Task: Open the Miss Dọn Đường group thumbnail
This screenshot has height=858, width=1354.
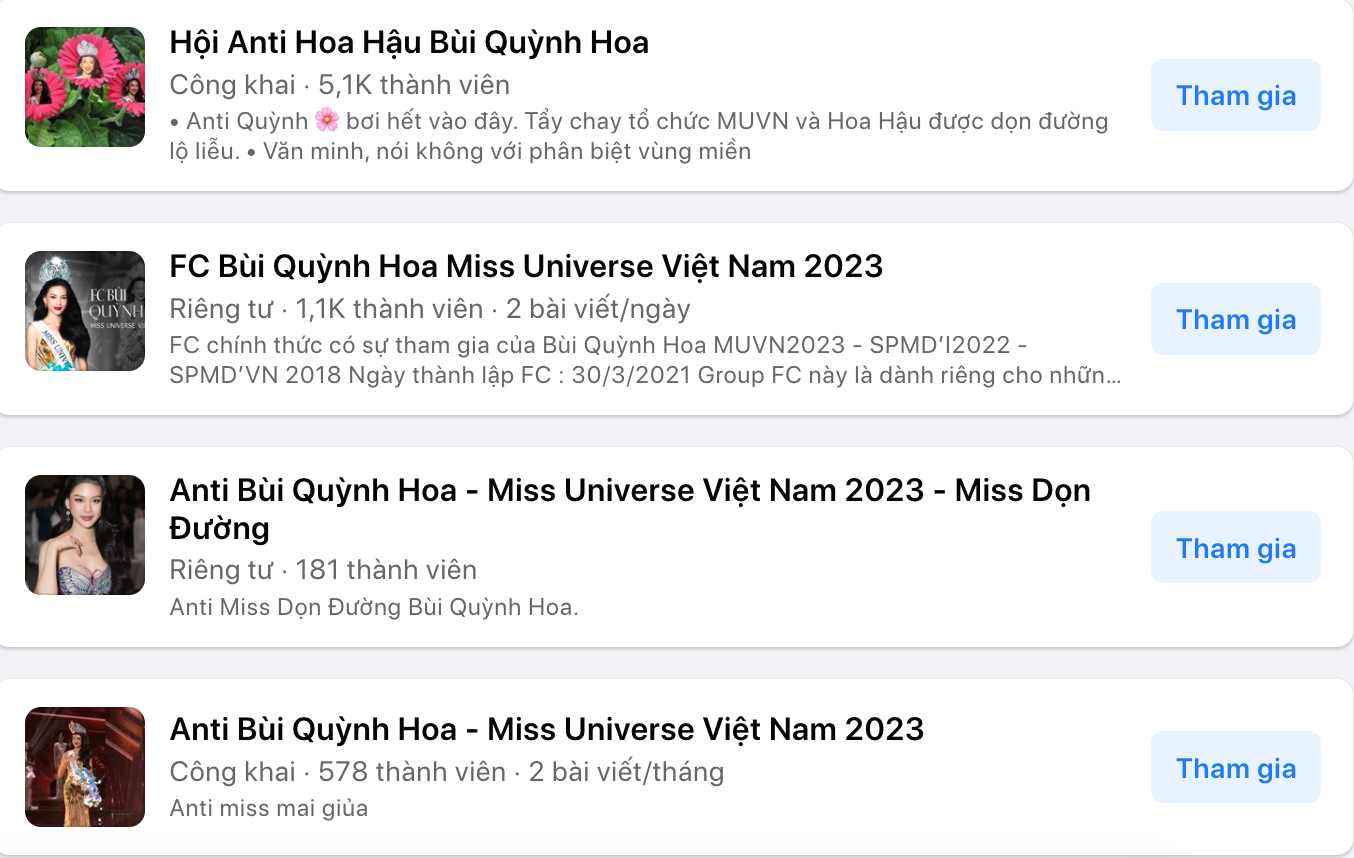Action: (x=85, y=535)
